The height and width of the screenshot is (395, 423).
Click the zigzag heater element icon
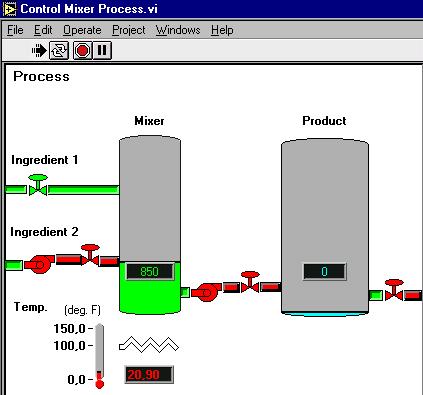[x=149, y=345]
